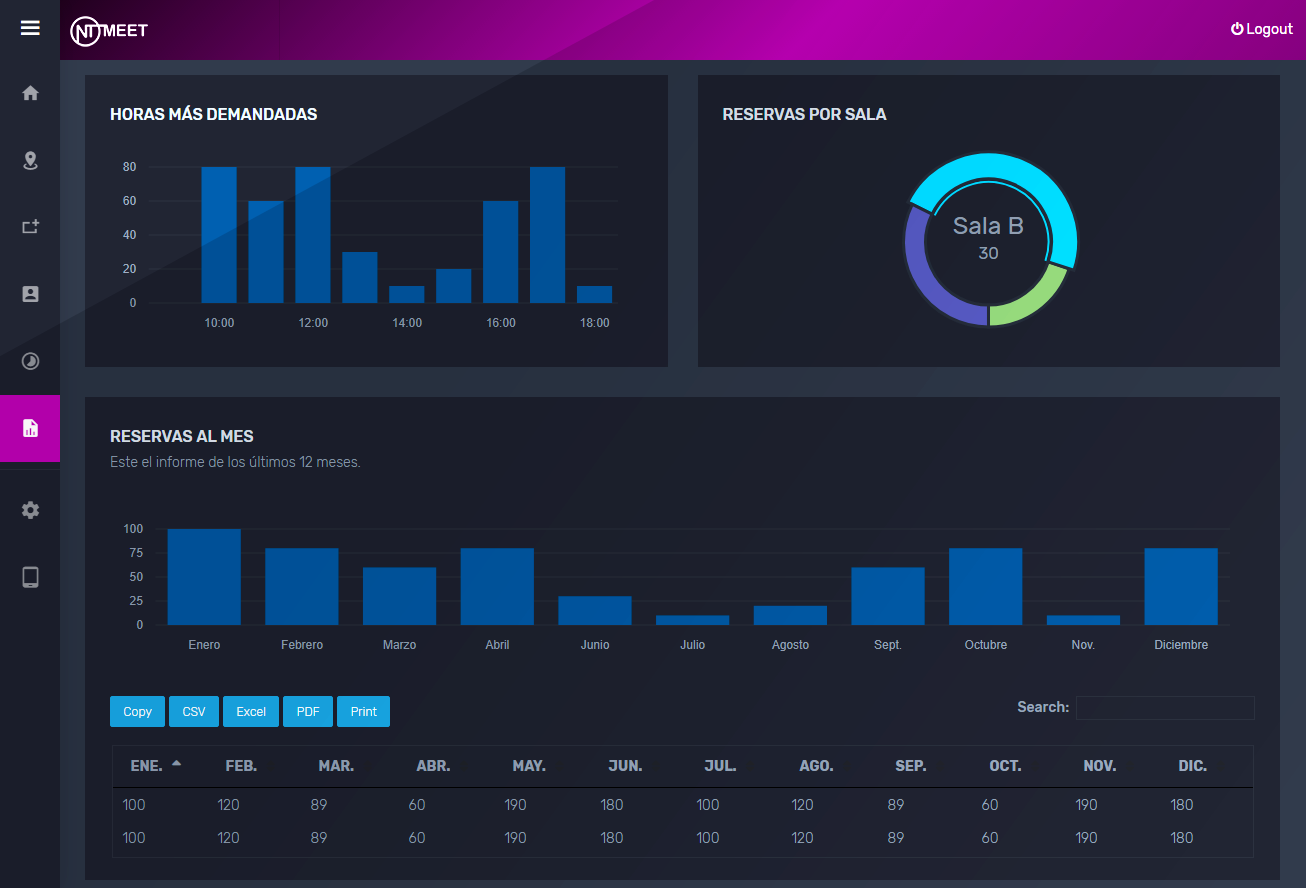Open the location pin section
1306x888 pixels.
30,161
